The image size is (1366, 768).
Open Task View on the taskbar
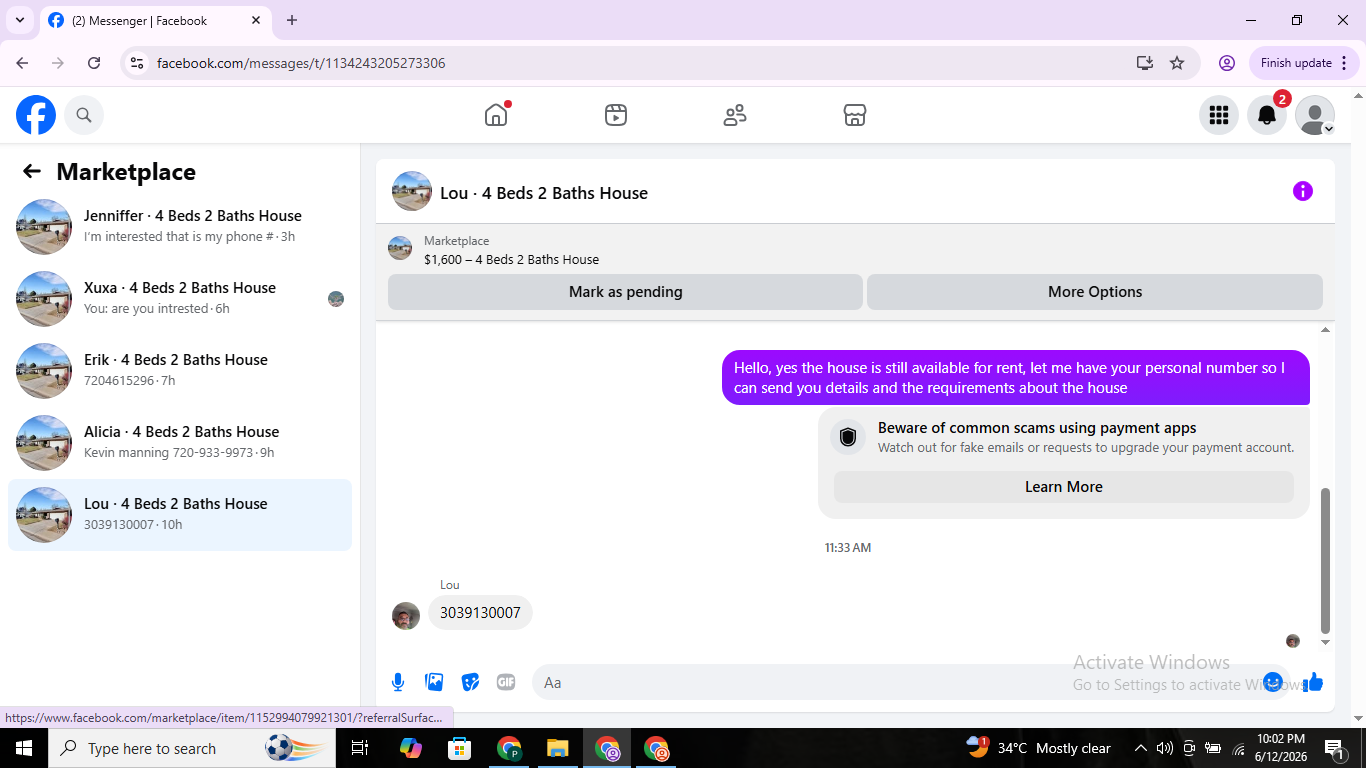360,748
